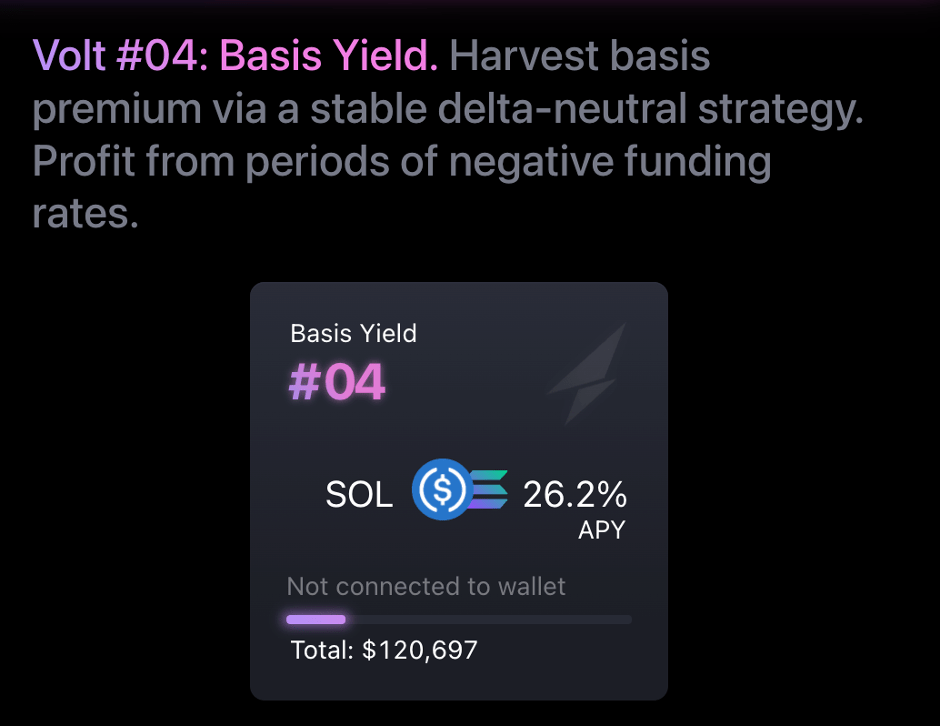Click pink "Basis Yield." heading text
Image resolution: width=941 pixels, height=727 pixels.
tap(329, 56)
